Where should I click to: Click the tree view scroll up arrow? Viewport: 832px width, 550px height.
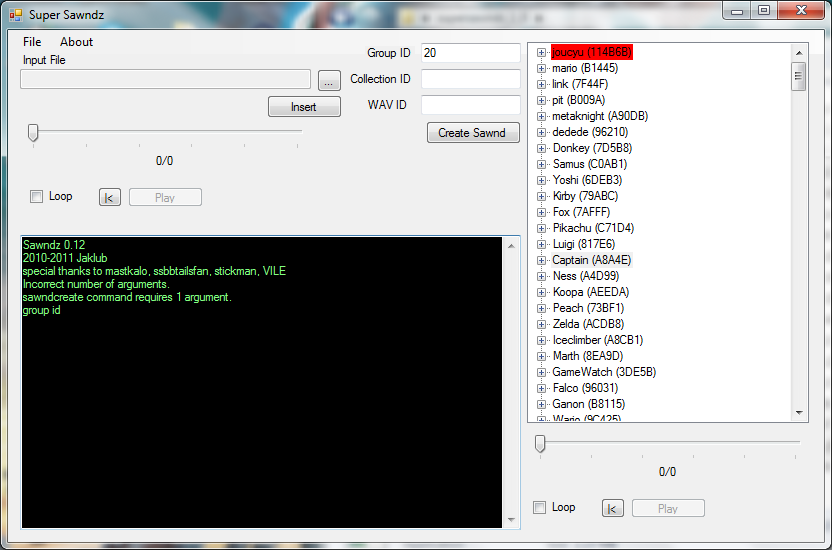(x=799, y=53)
